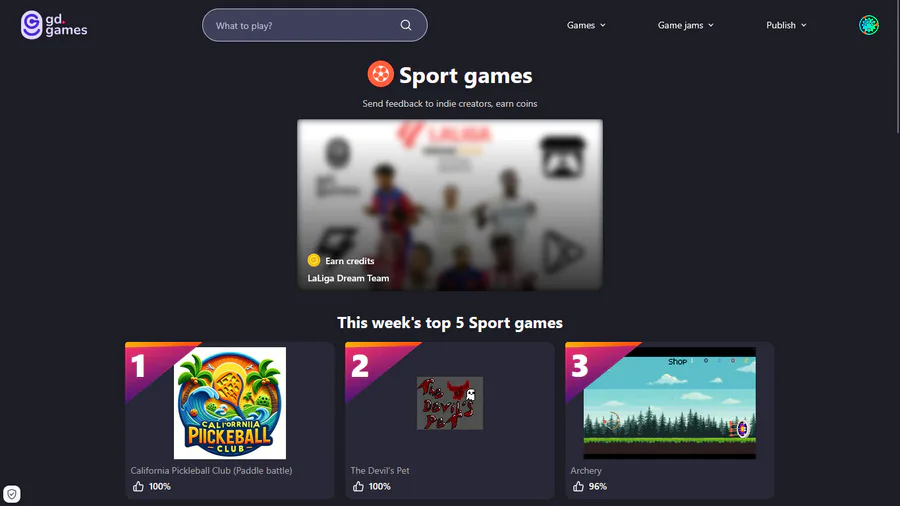Click thumbs-up icon on Archery card

pyautogui.click(x=578, y=486)
